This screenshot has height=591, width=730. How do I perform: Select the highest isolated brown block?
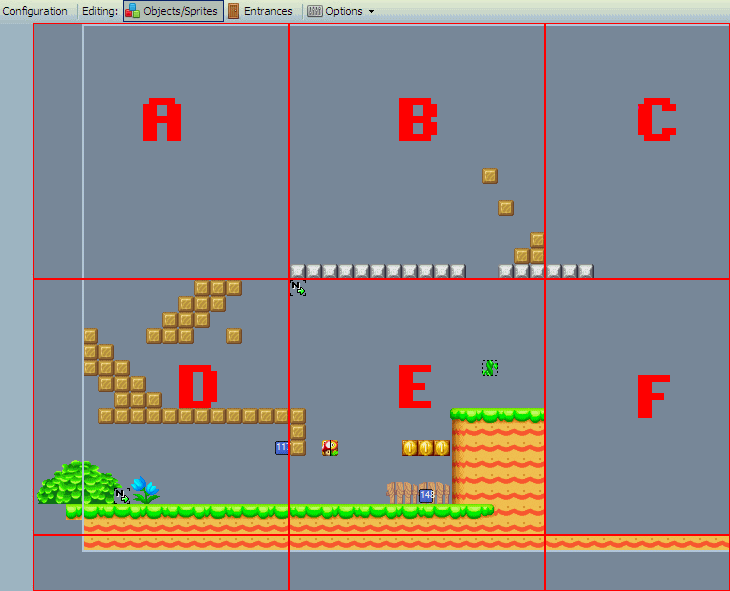click(490, 176)
